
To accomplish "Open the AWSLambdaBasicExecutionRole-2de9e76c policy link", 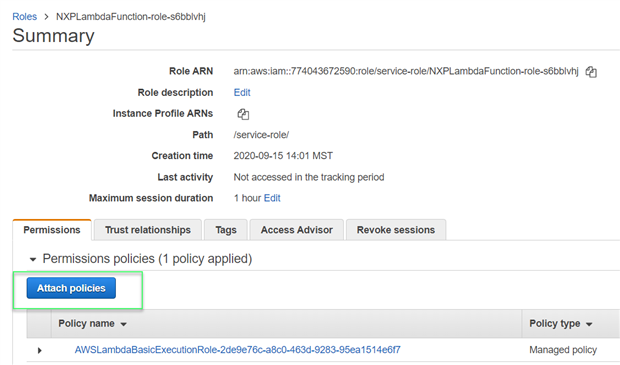I will 237,350.
